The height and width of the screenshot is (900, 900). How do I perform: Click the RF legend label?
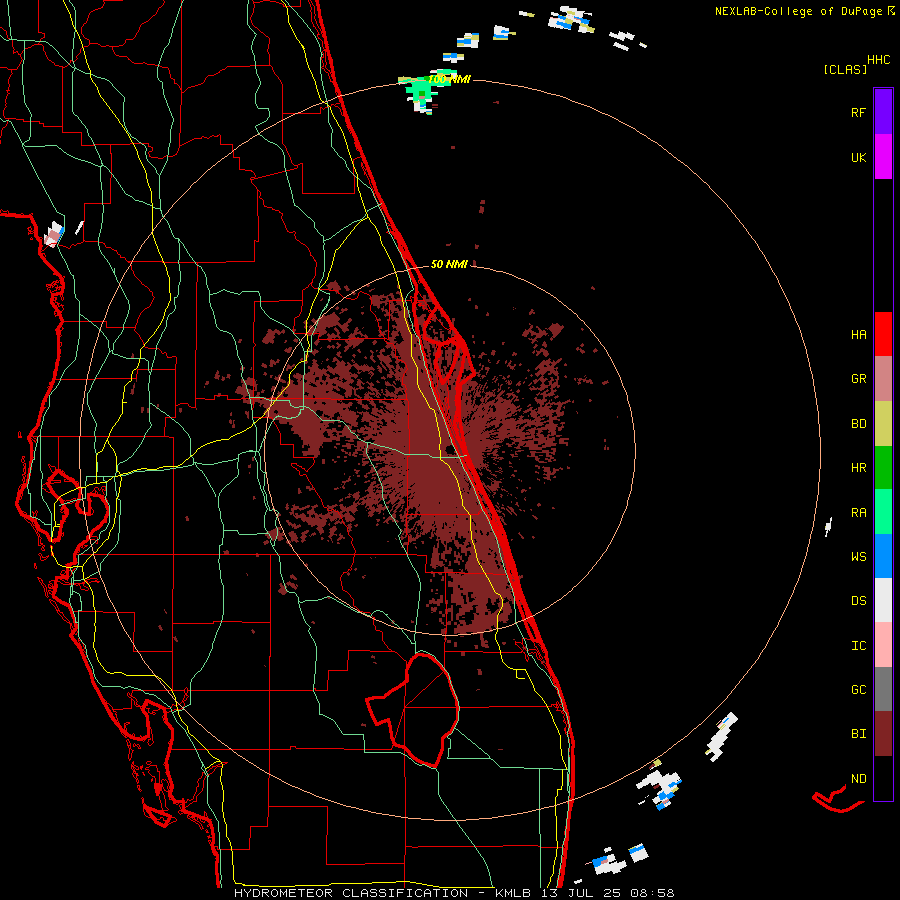click(858, 112)
